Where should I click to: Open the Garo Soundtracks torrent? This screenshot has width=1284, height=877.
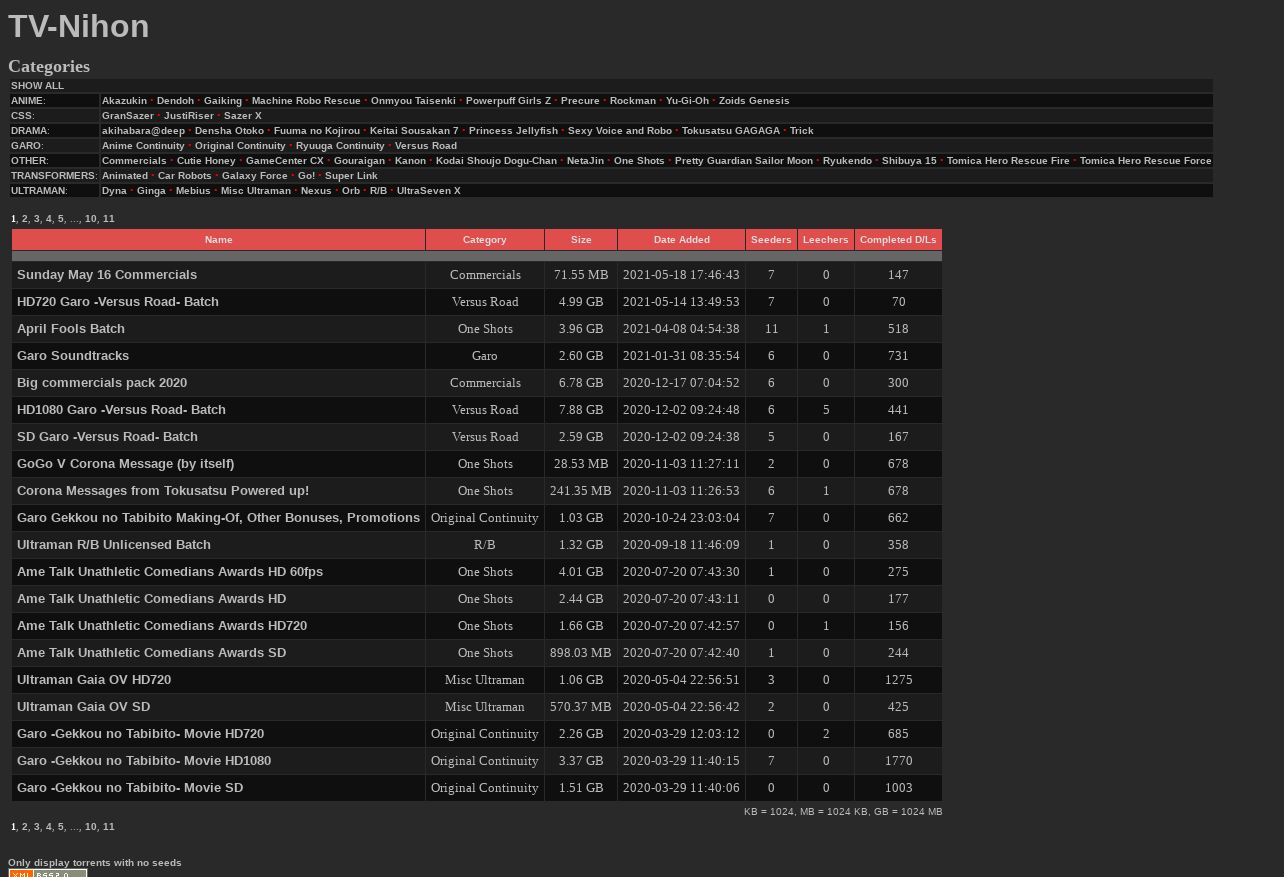point(73,356)
